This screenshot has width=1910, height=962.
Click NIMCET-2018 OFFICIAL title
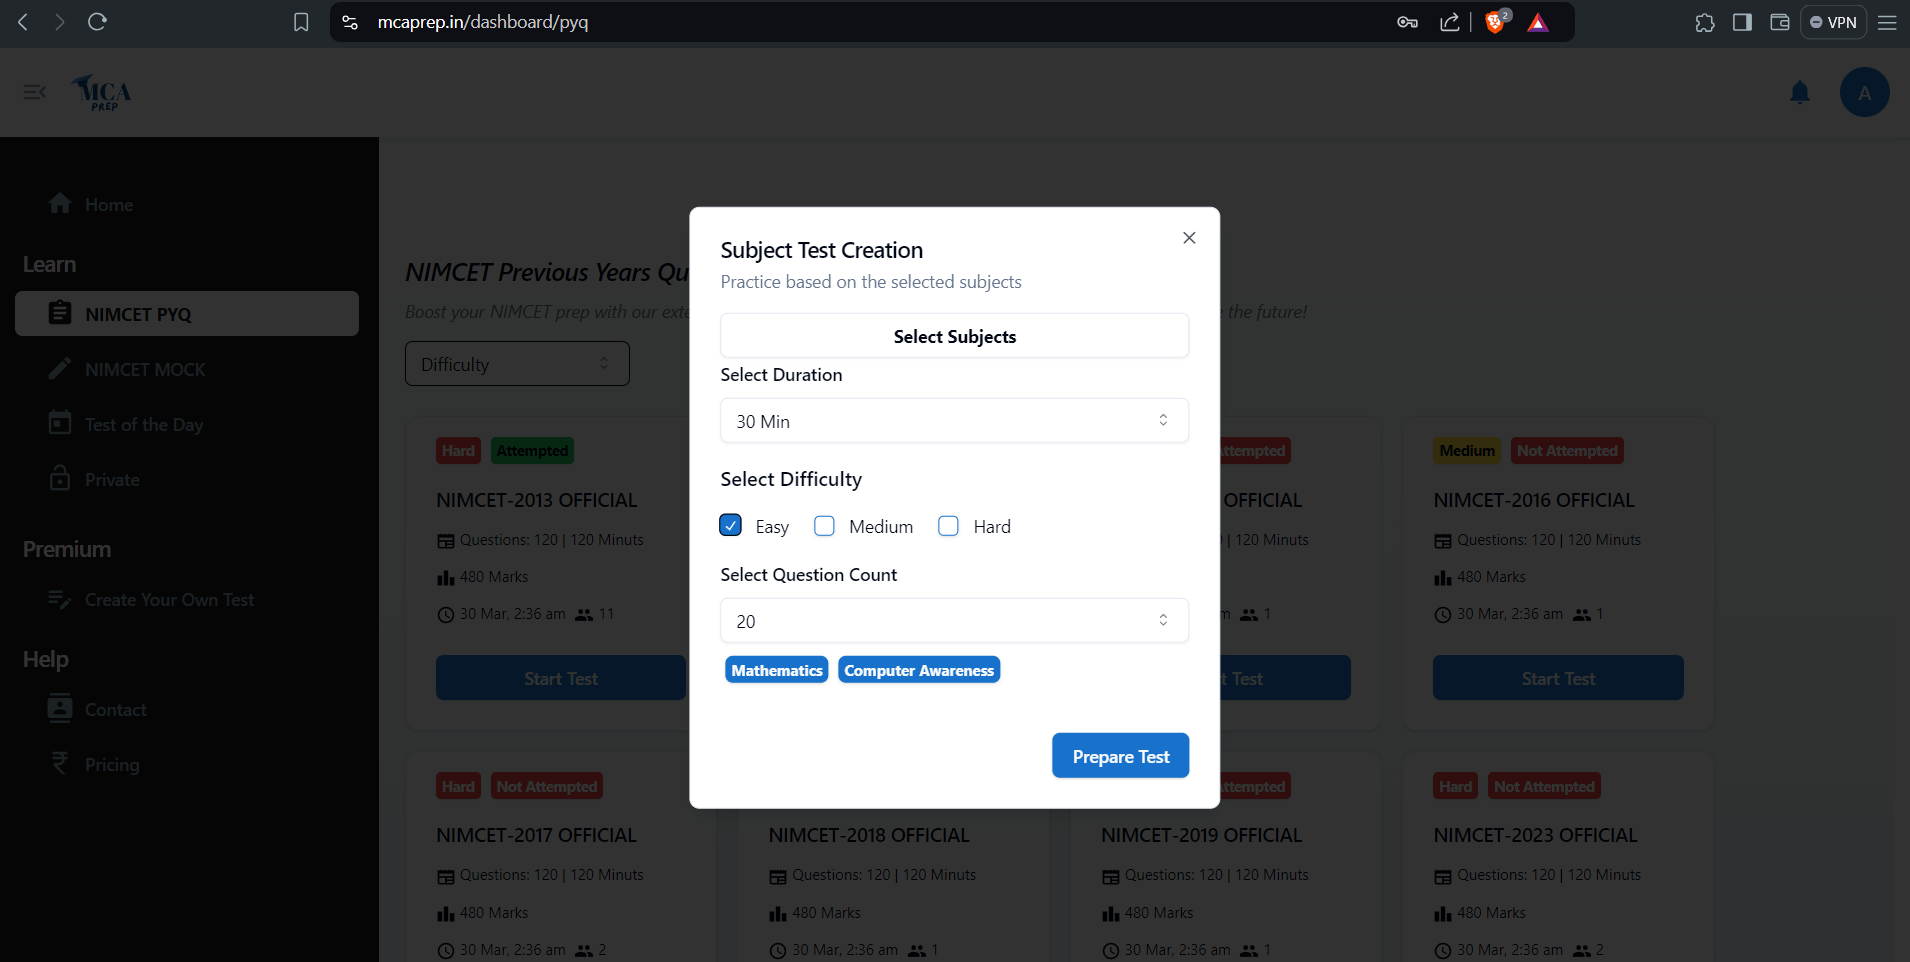click(x=869, y=835)
